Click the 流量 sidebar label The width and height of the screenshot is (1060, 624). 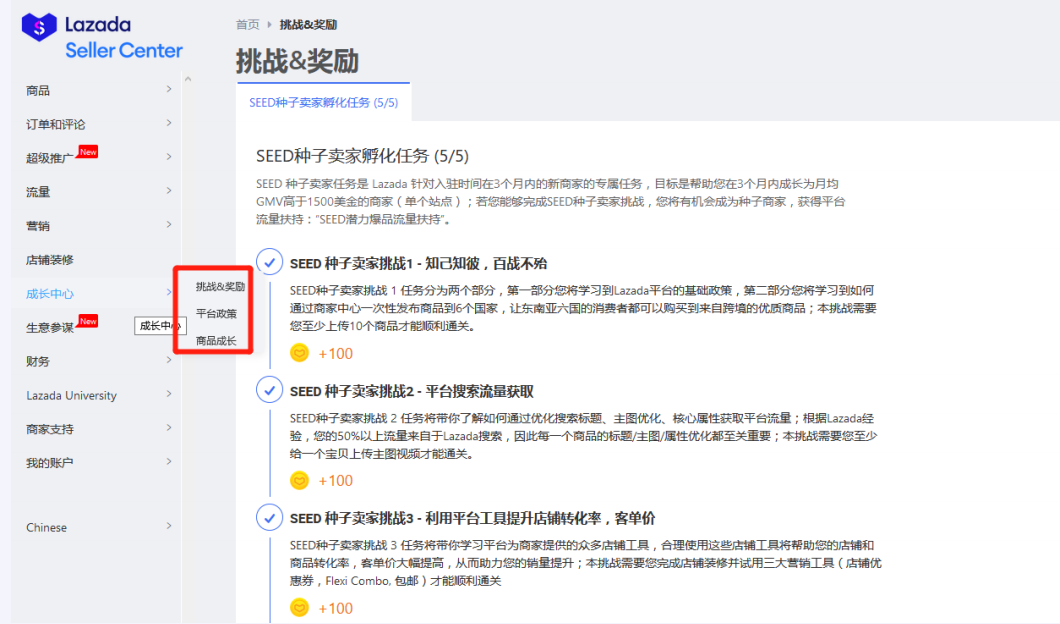(38, 192)
